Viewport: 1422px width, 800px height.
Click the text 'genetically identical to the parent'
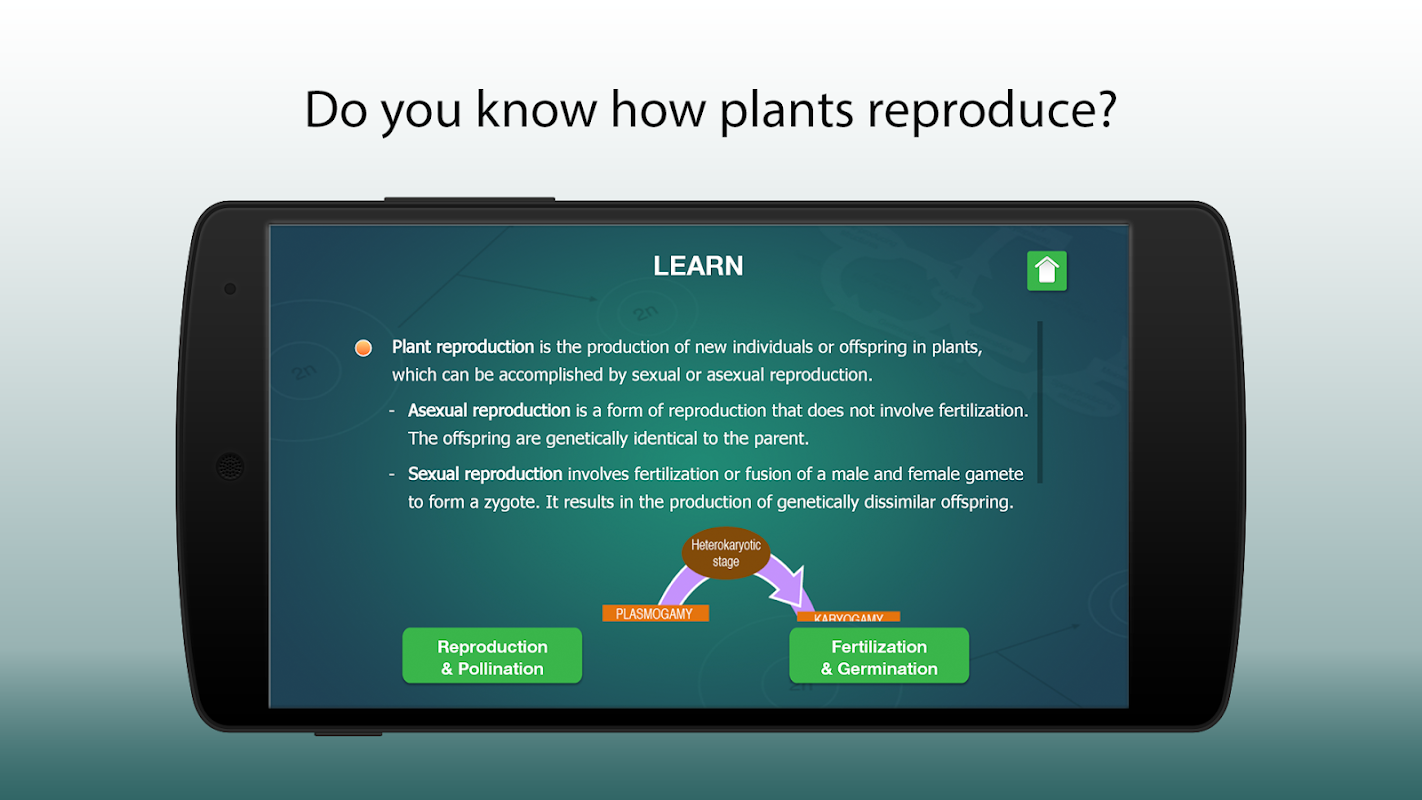click(676, 438)
